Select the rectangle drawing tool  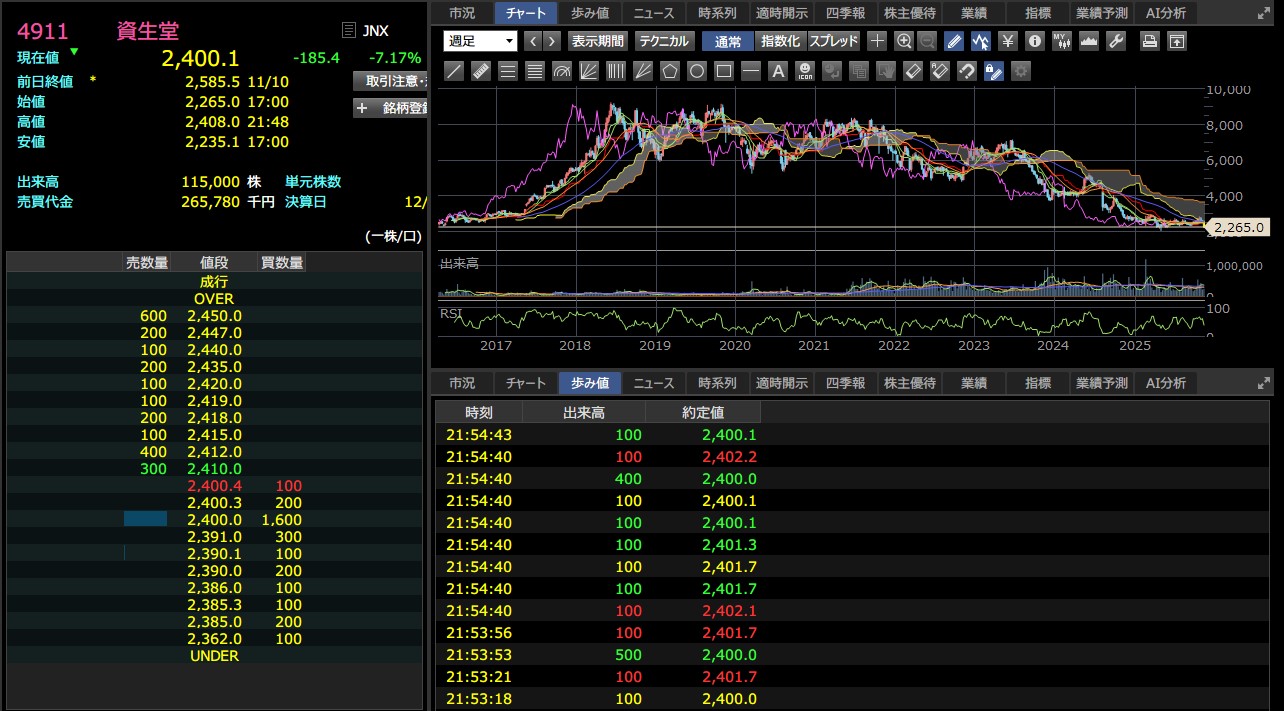click(724, 71)
